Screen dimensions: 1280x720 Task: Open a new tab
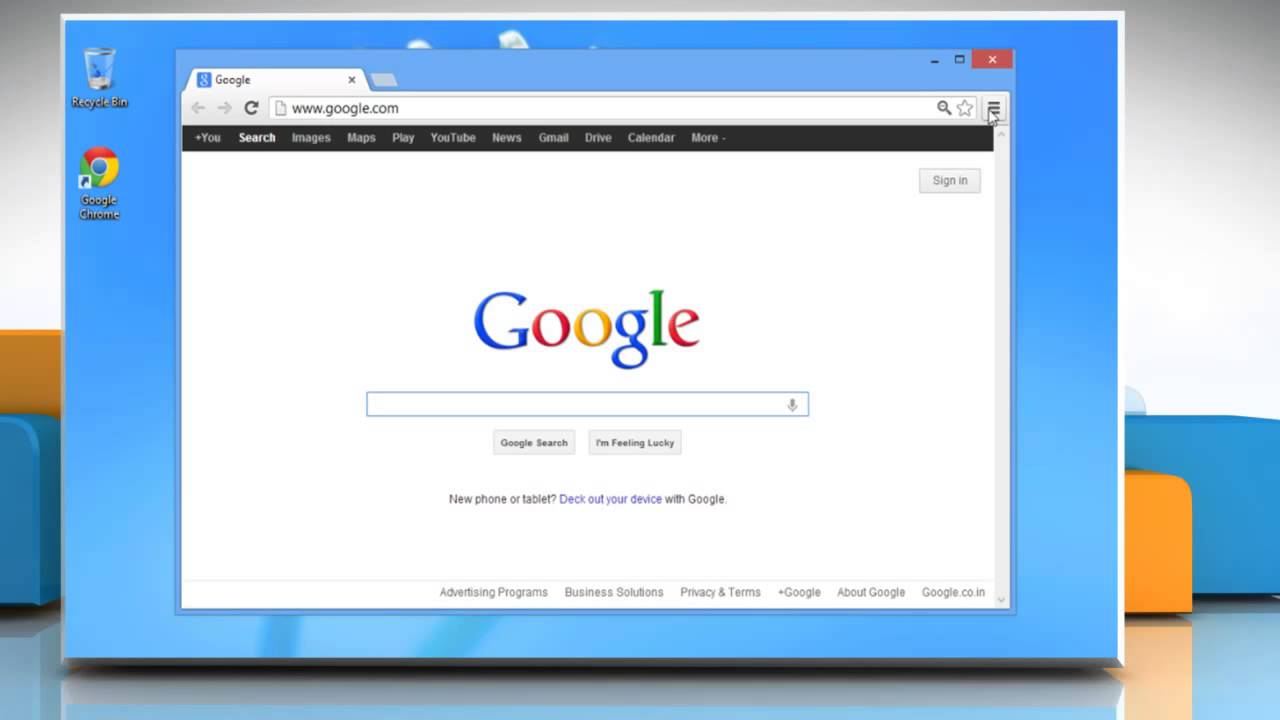click(x=383, y=80)
